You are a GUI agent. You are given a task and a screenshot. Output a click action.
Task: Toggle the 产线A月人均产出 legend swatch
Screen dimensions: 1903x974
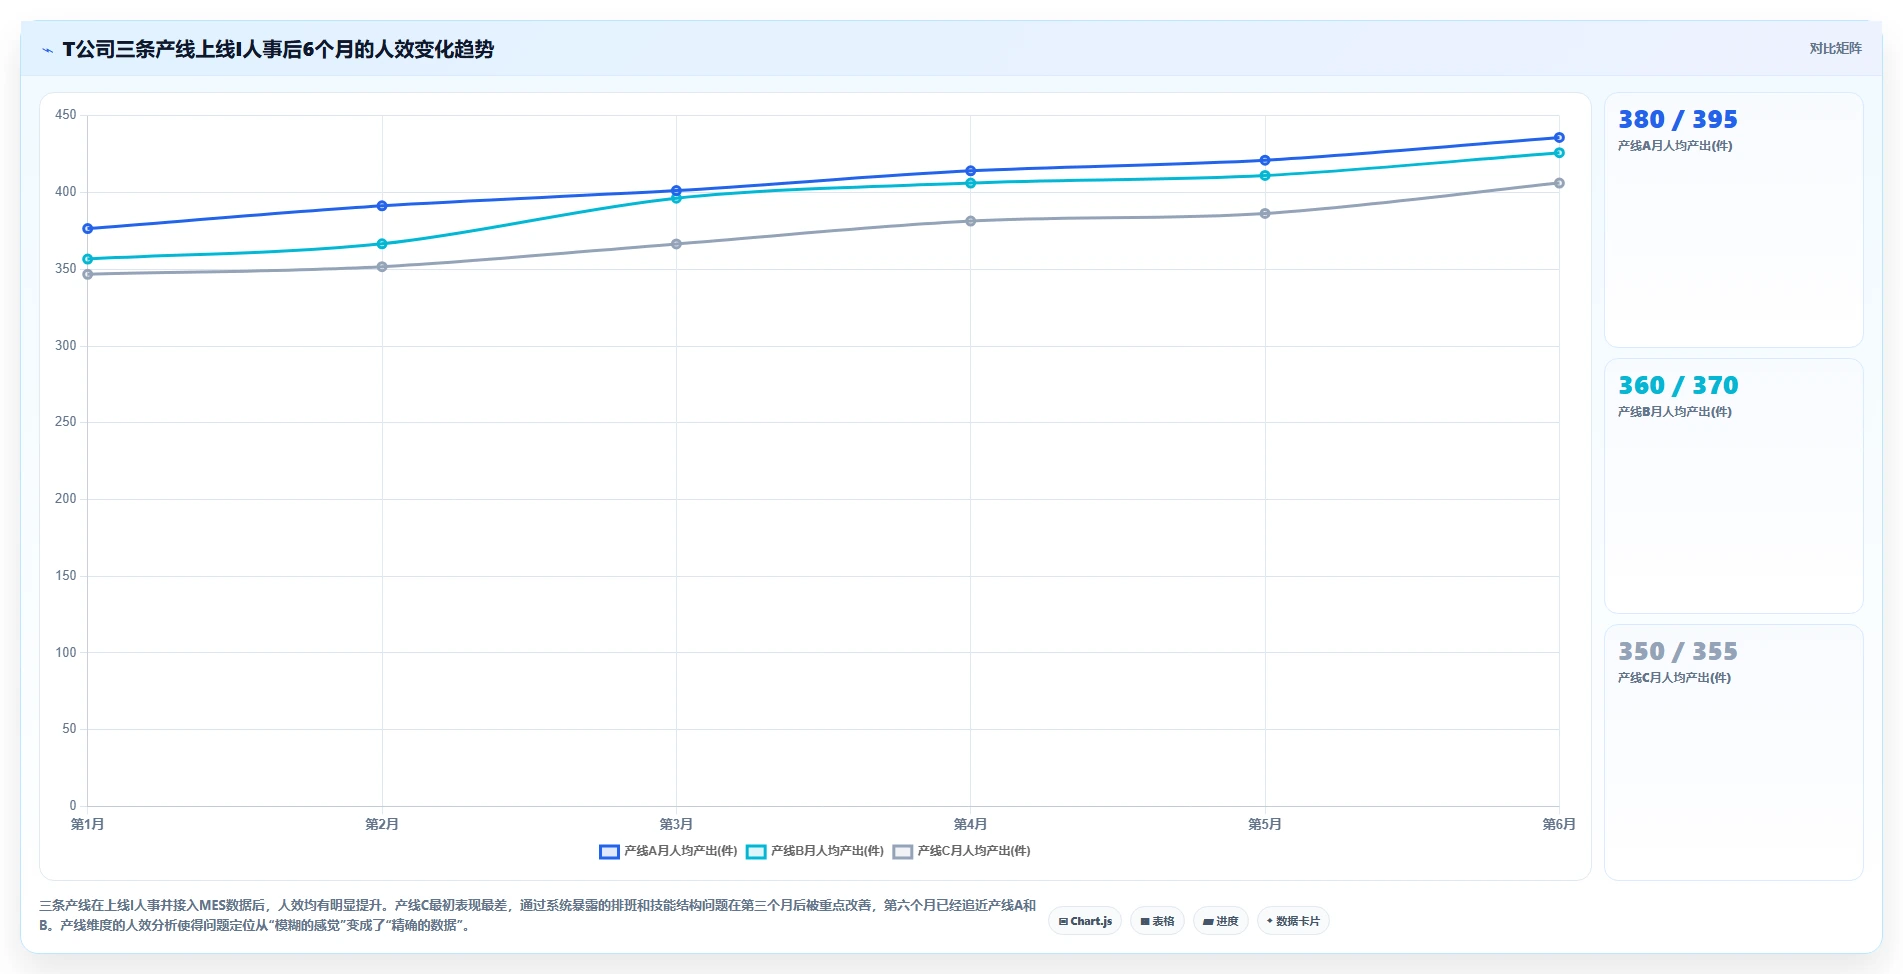click(609, 852)
